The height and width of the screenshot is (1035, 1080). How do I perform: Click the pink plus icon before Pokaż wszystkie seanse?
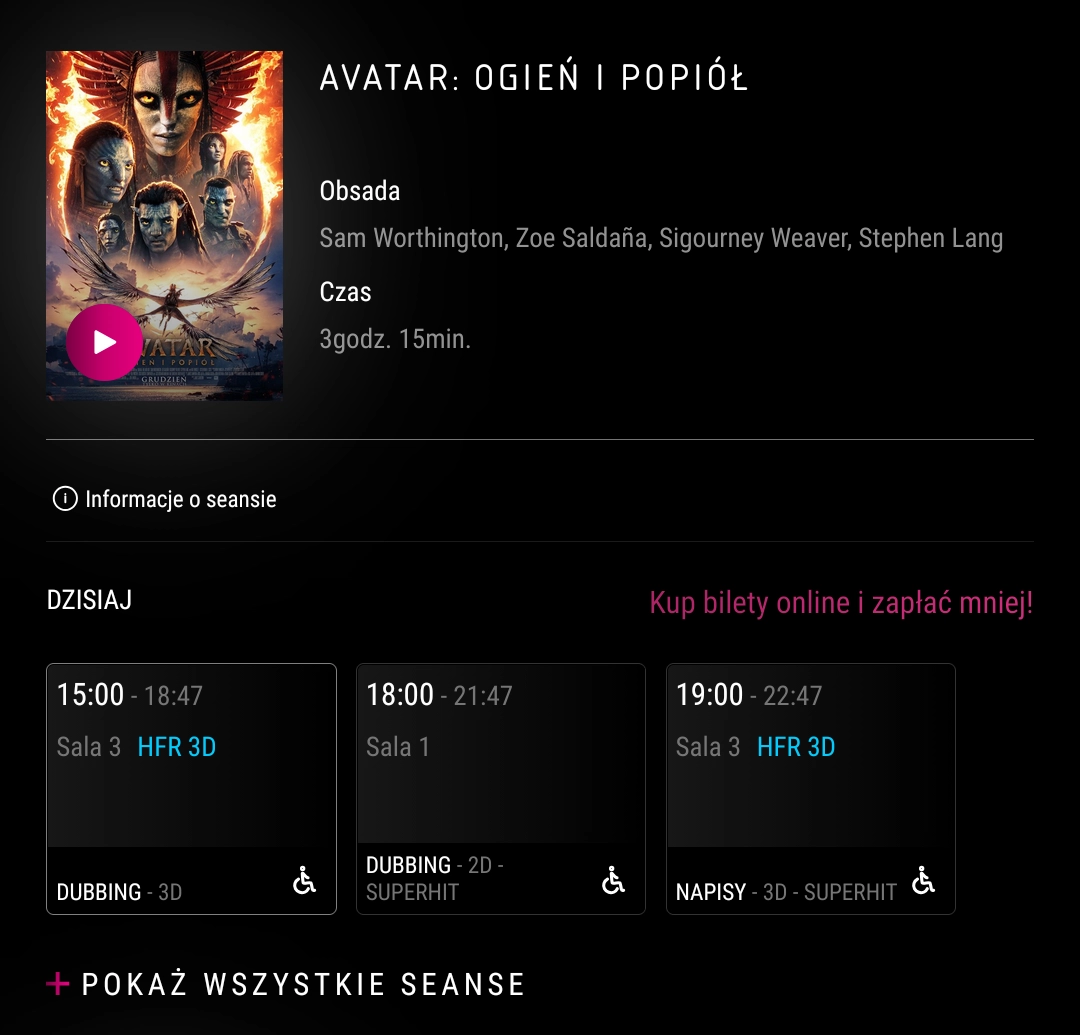(58, 984)
